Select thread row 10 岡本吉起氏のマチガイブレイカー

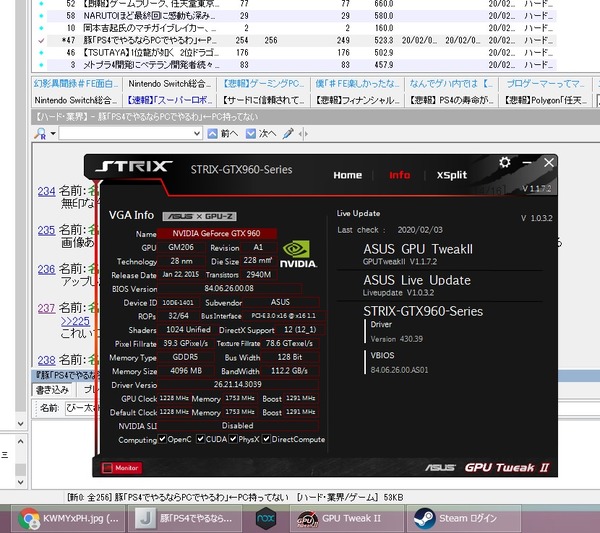point(294,28)
